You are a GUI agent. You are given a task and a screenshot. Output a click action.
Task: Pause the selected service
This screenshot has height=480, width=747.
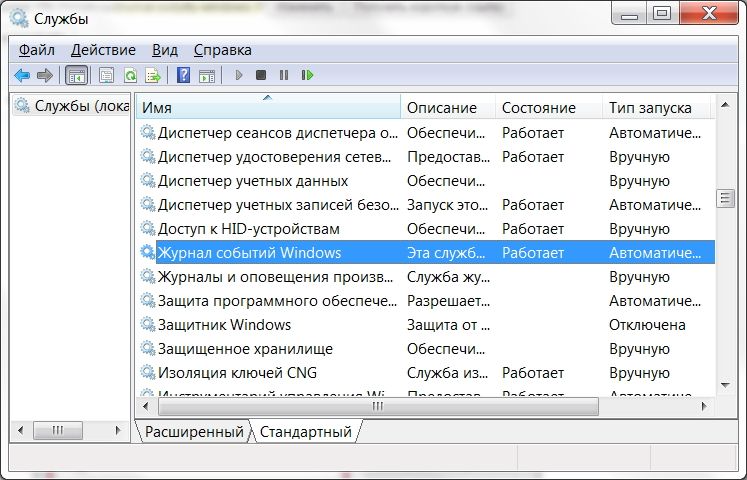284,75
